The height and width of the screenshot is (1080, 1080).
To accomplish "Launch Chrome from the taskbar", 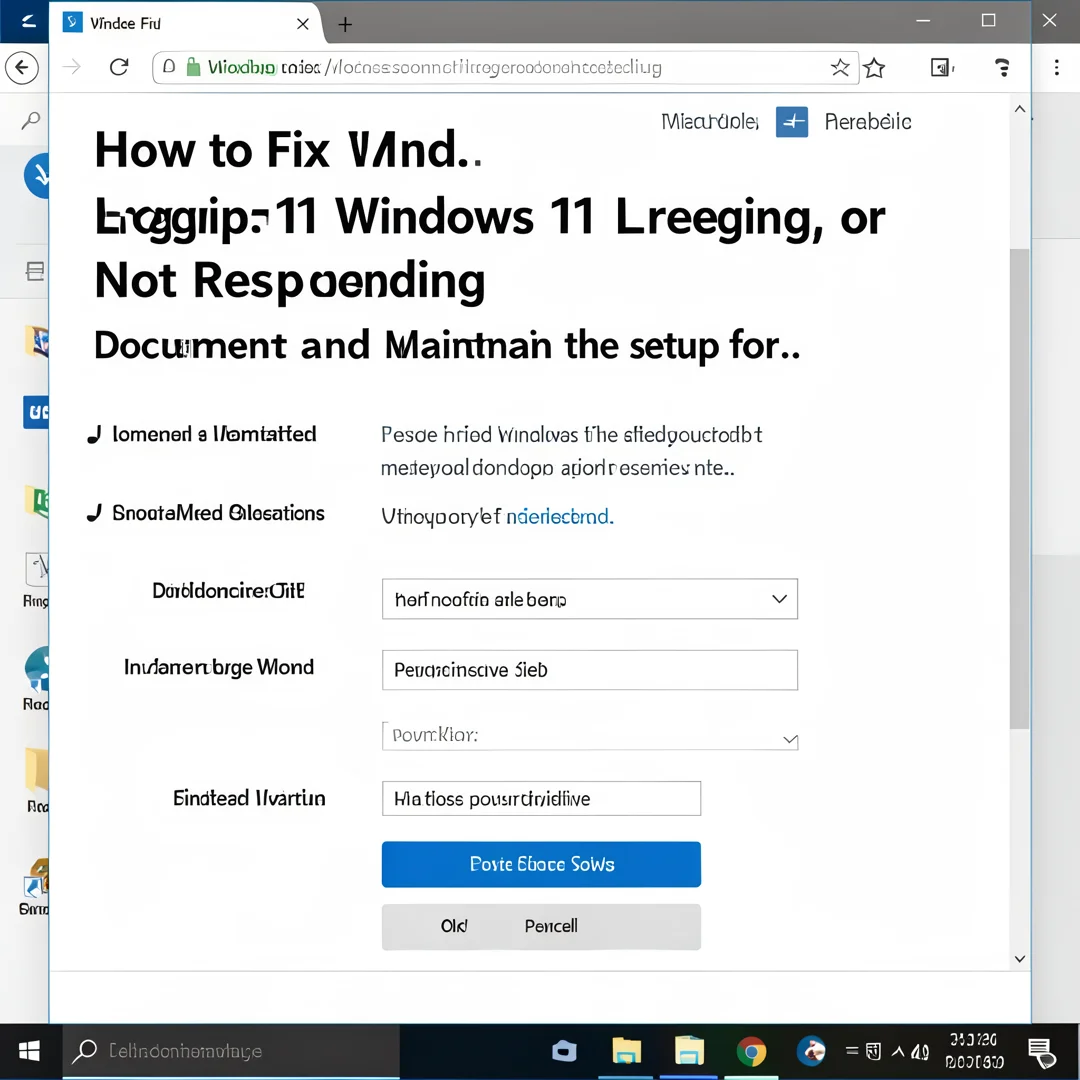I will [751, 1052].
